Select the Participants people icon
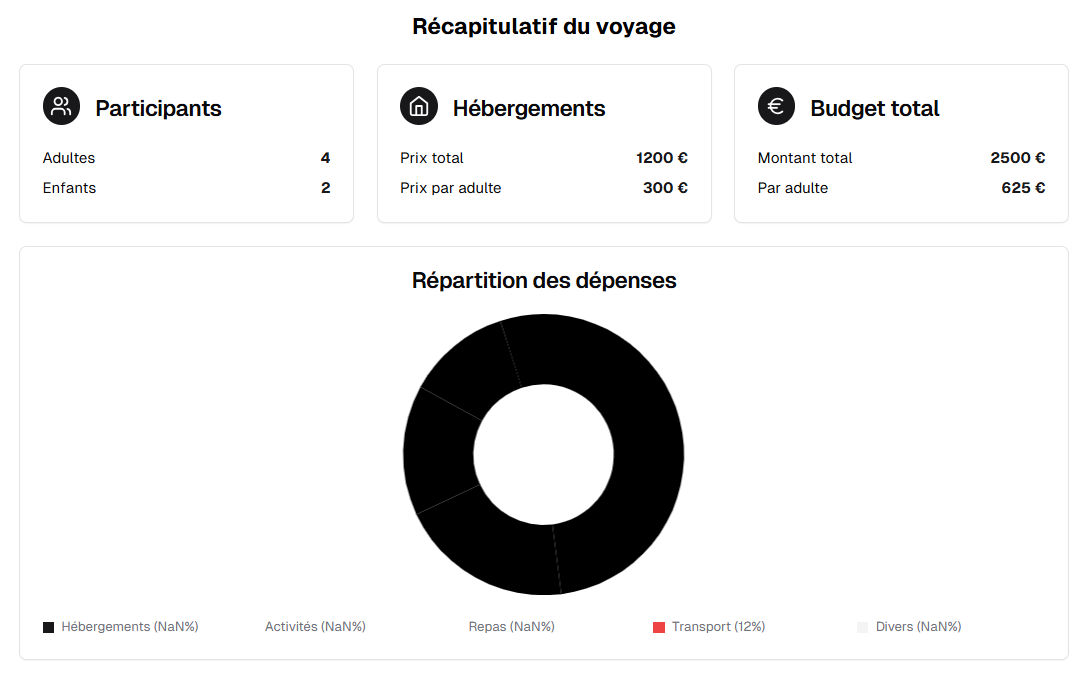 coord(61,106)
